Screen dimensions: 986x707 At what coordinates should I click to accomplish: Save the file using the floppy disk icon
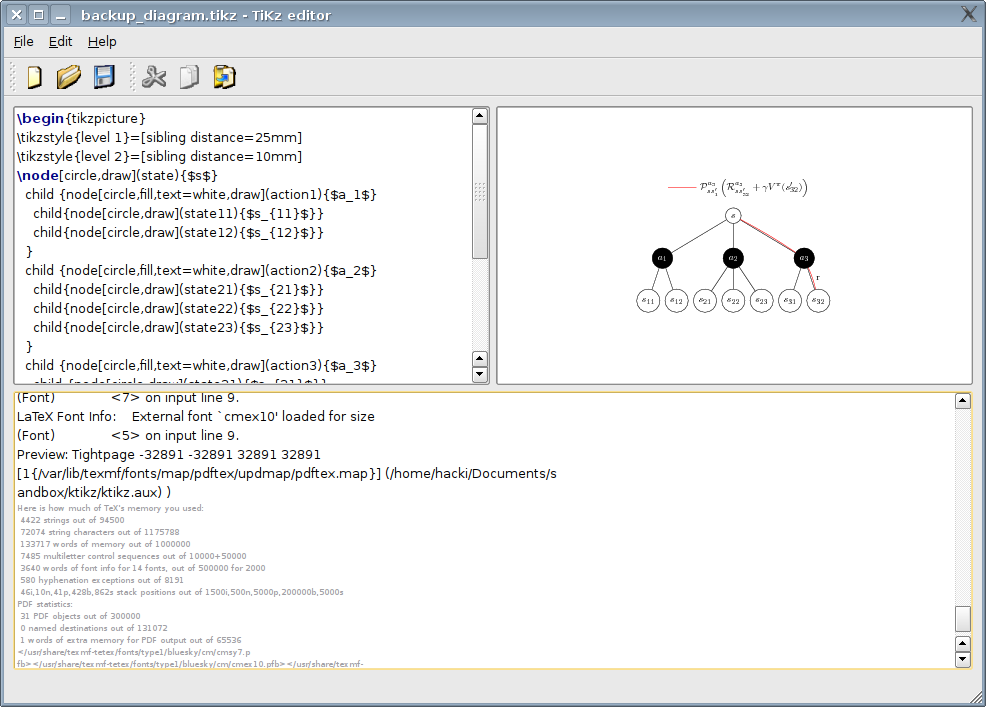(x=104, y=77)
